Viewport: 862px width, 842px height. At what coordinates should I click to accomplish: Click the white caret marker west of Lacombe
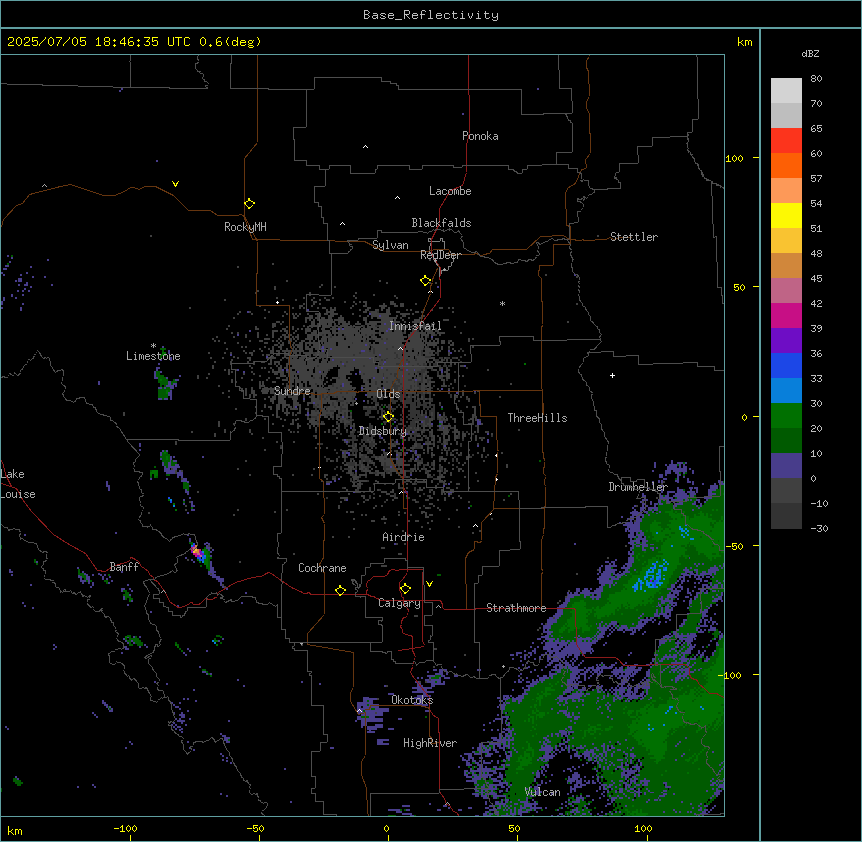397,198
